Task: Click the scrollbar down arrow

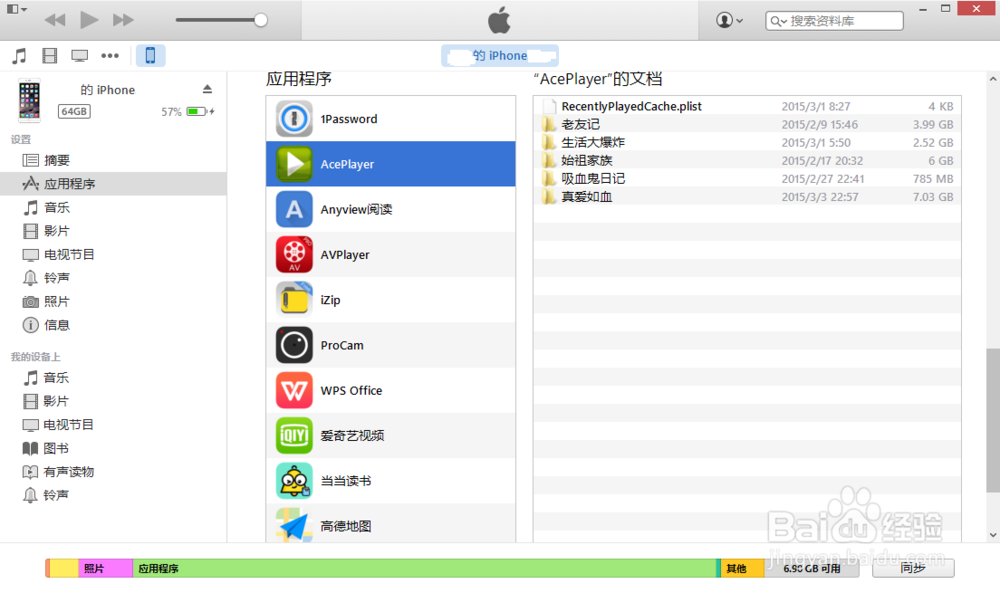Action: pyautogui.click(x=993, y=535)
